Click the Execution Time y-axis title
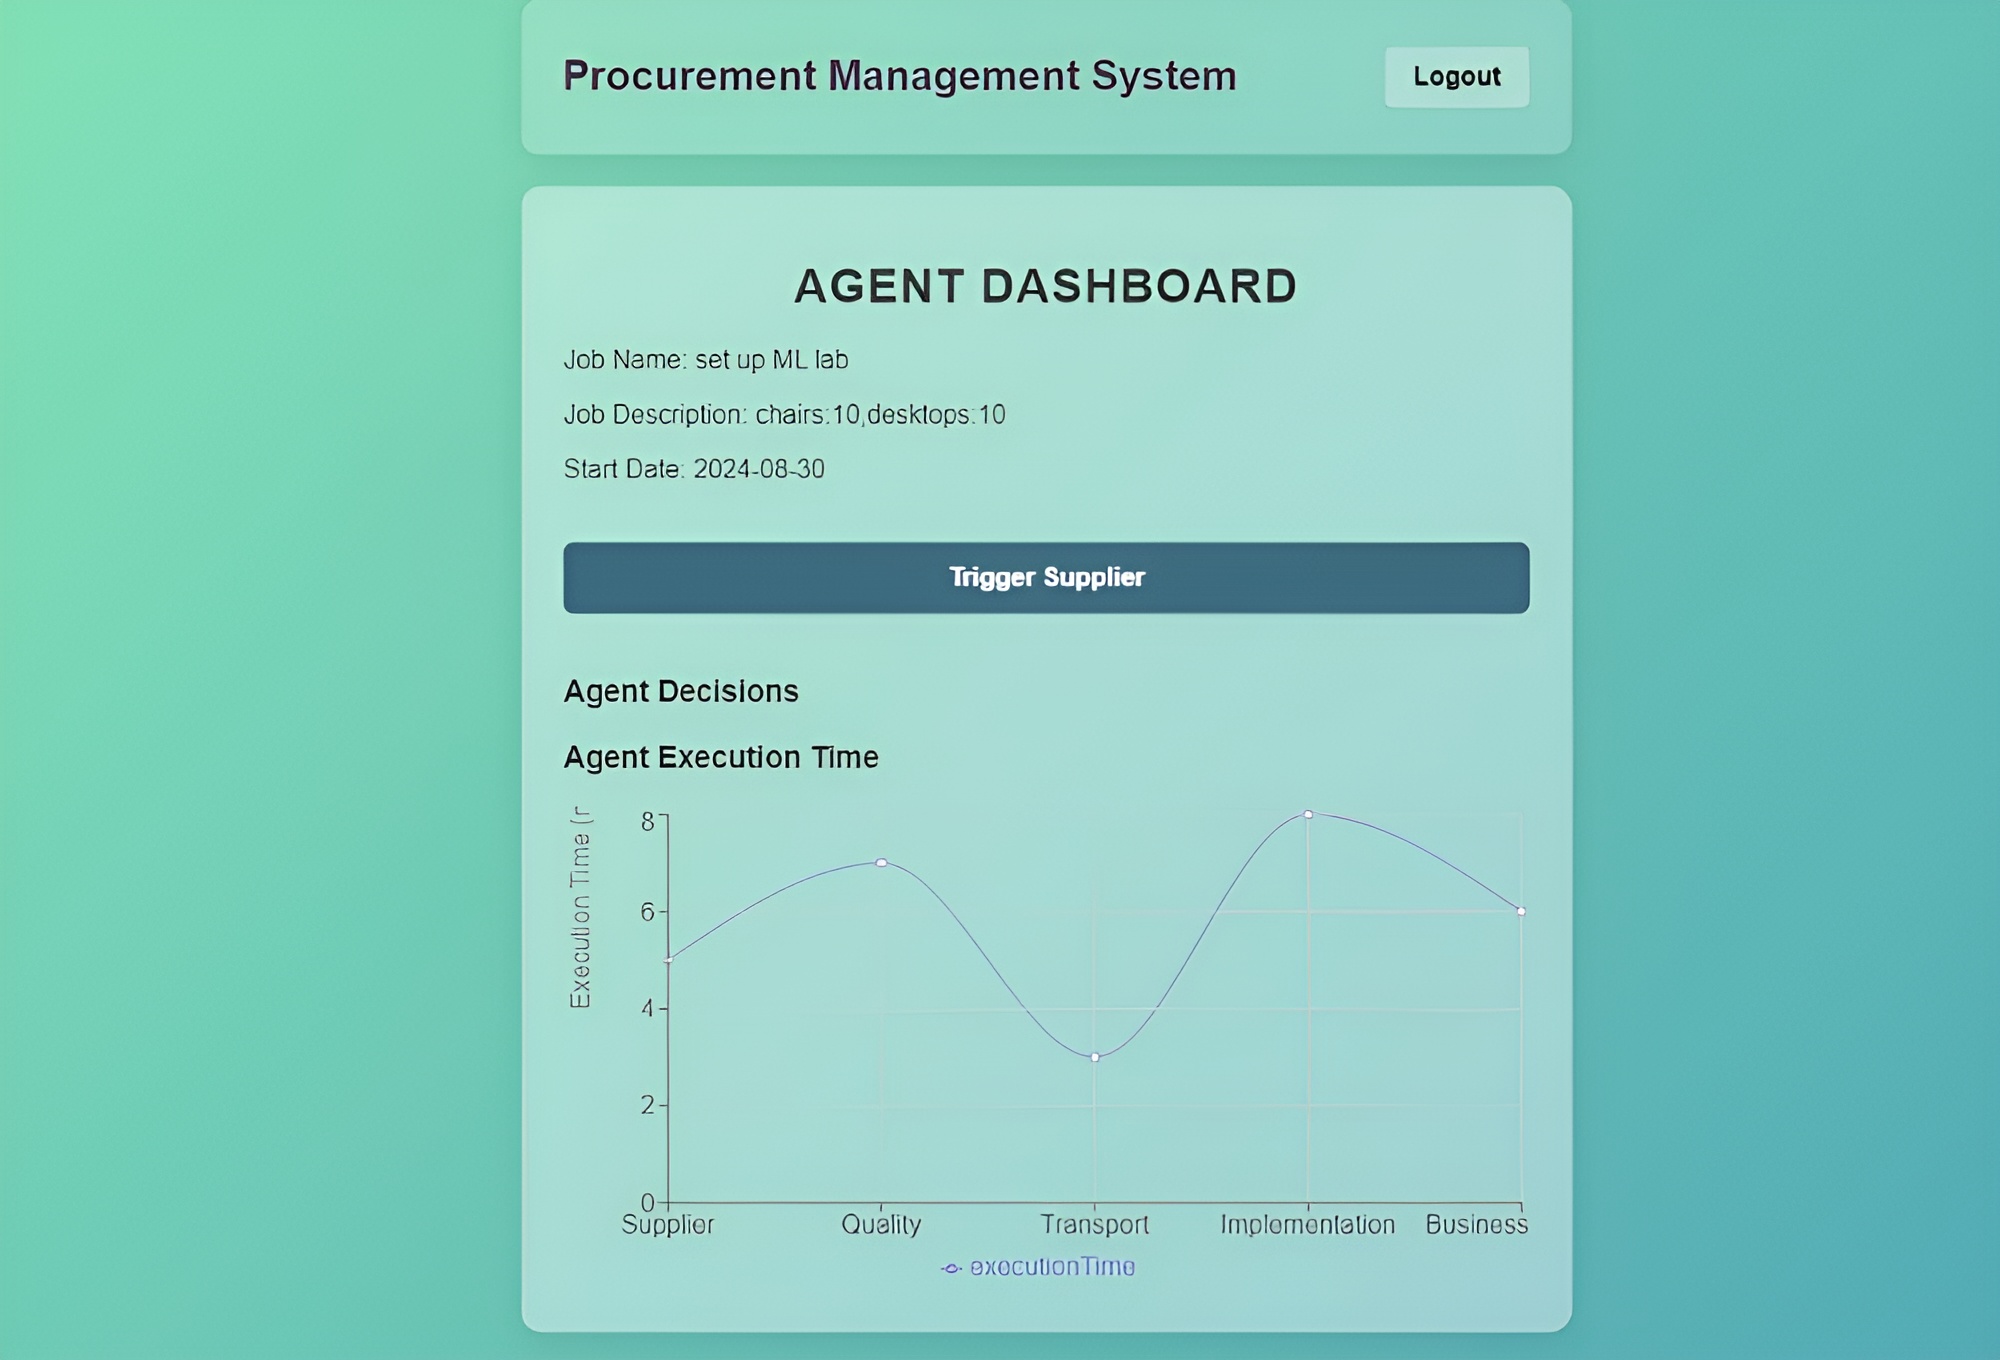 [x=580, y=907]
